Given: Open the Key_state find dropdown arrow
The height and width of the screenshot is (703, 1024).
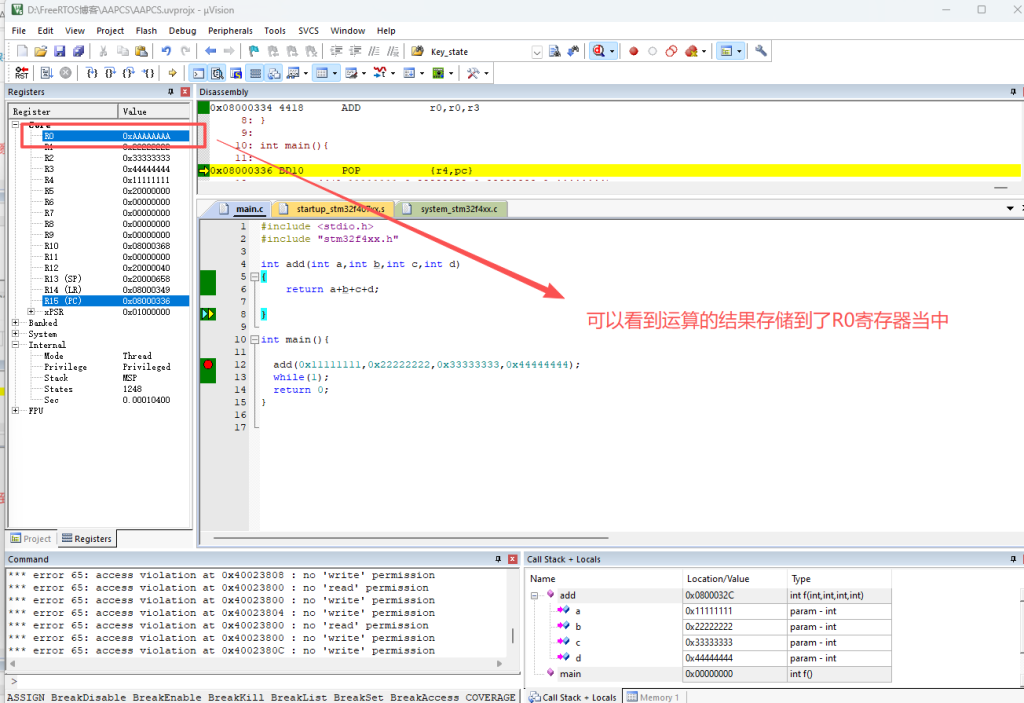Looking at the screenshot, I should (537, 52).
